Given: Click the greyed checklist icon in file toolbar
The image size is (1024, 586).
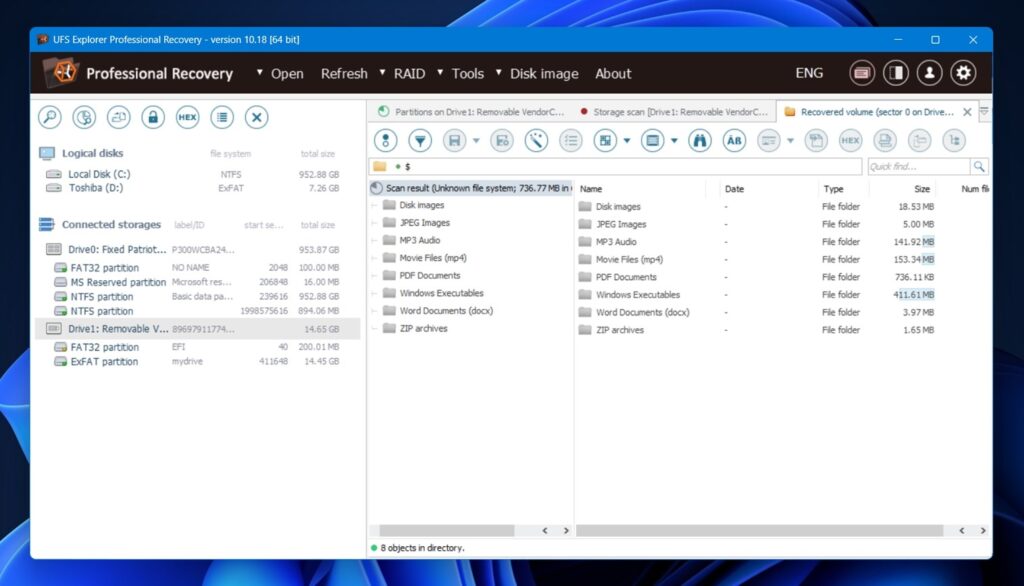Looking at the screenshot, I should pyautogui.click(x=571, y=140).
